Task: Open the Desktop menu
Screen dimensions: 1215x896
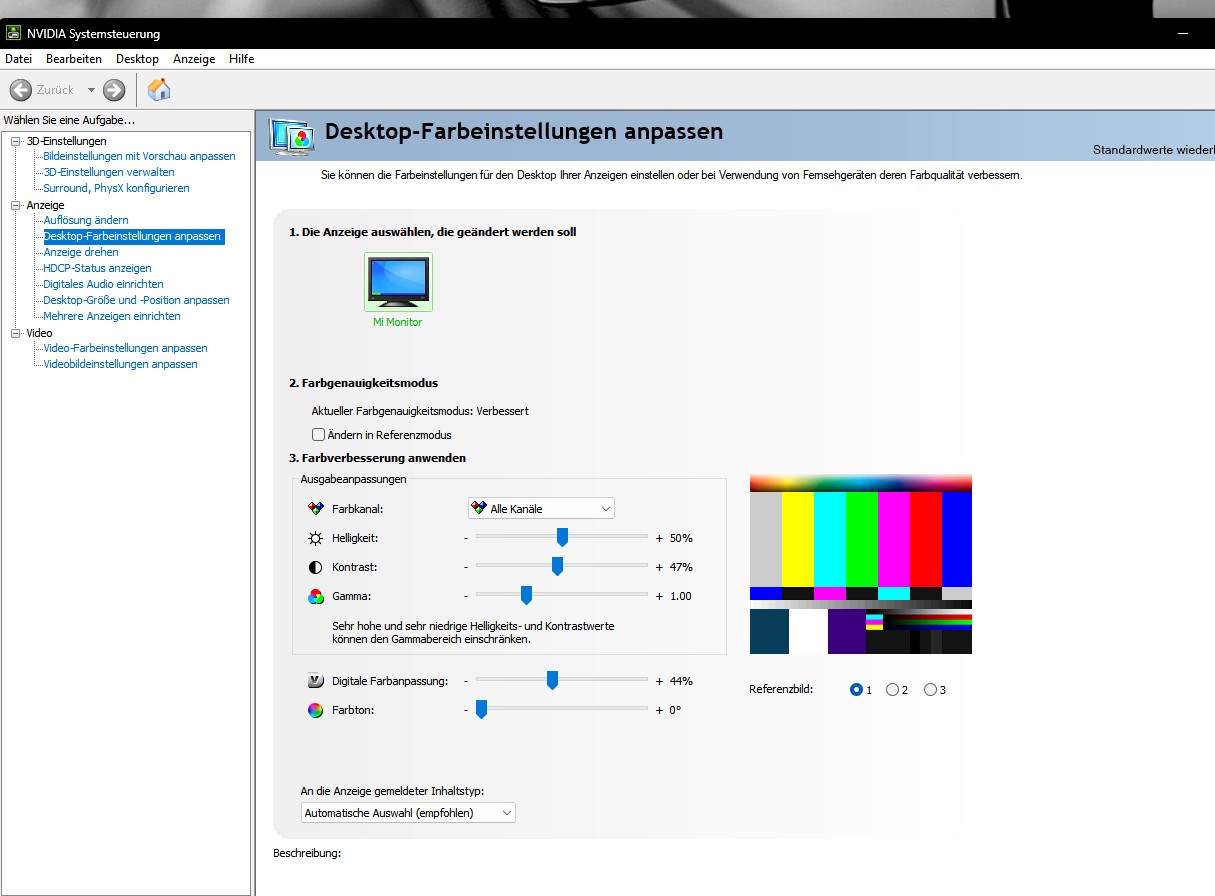Action: click(137, 59)
